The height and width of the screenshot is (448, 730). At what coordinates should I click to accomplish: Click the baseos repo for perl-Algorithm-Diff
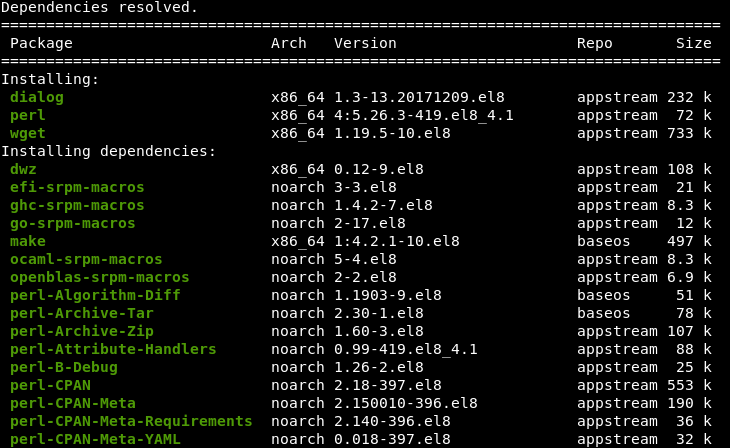point(603,295)
